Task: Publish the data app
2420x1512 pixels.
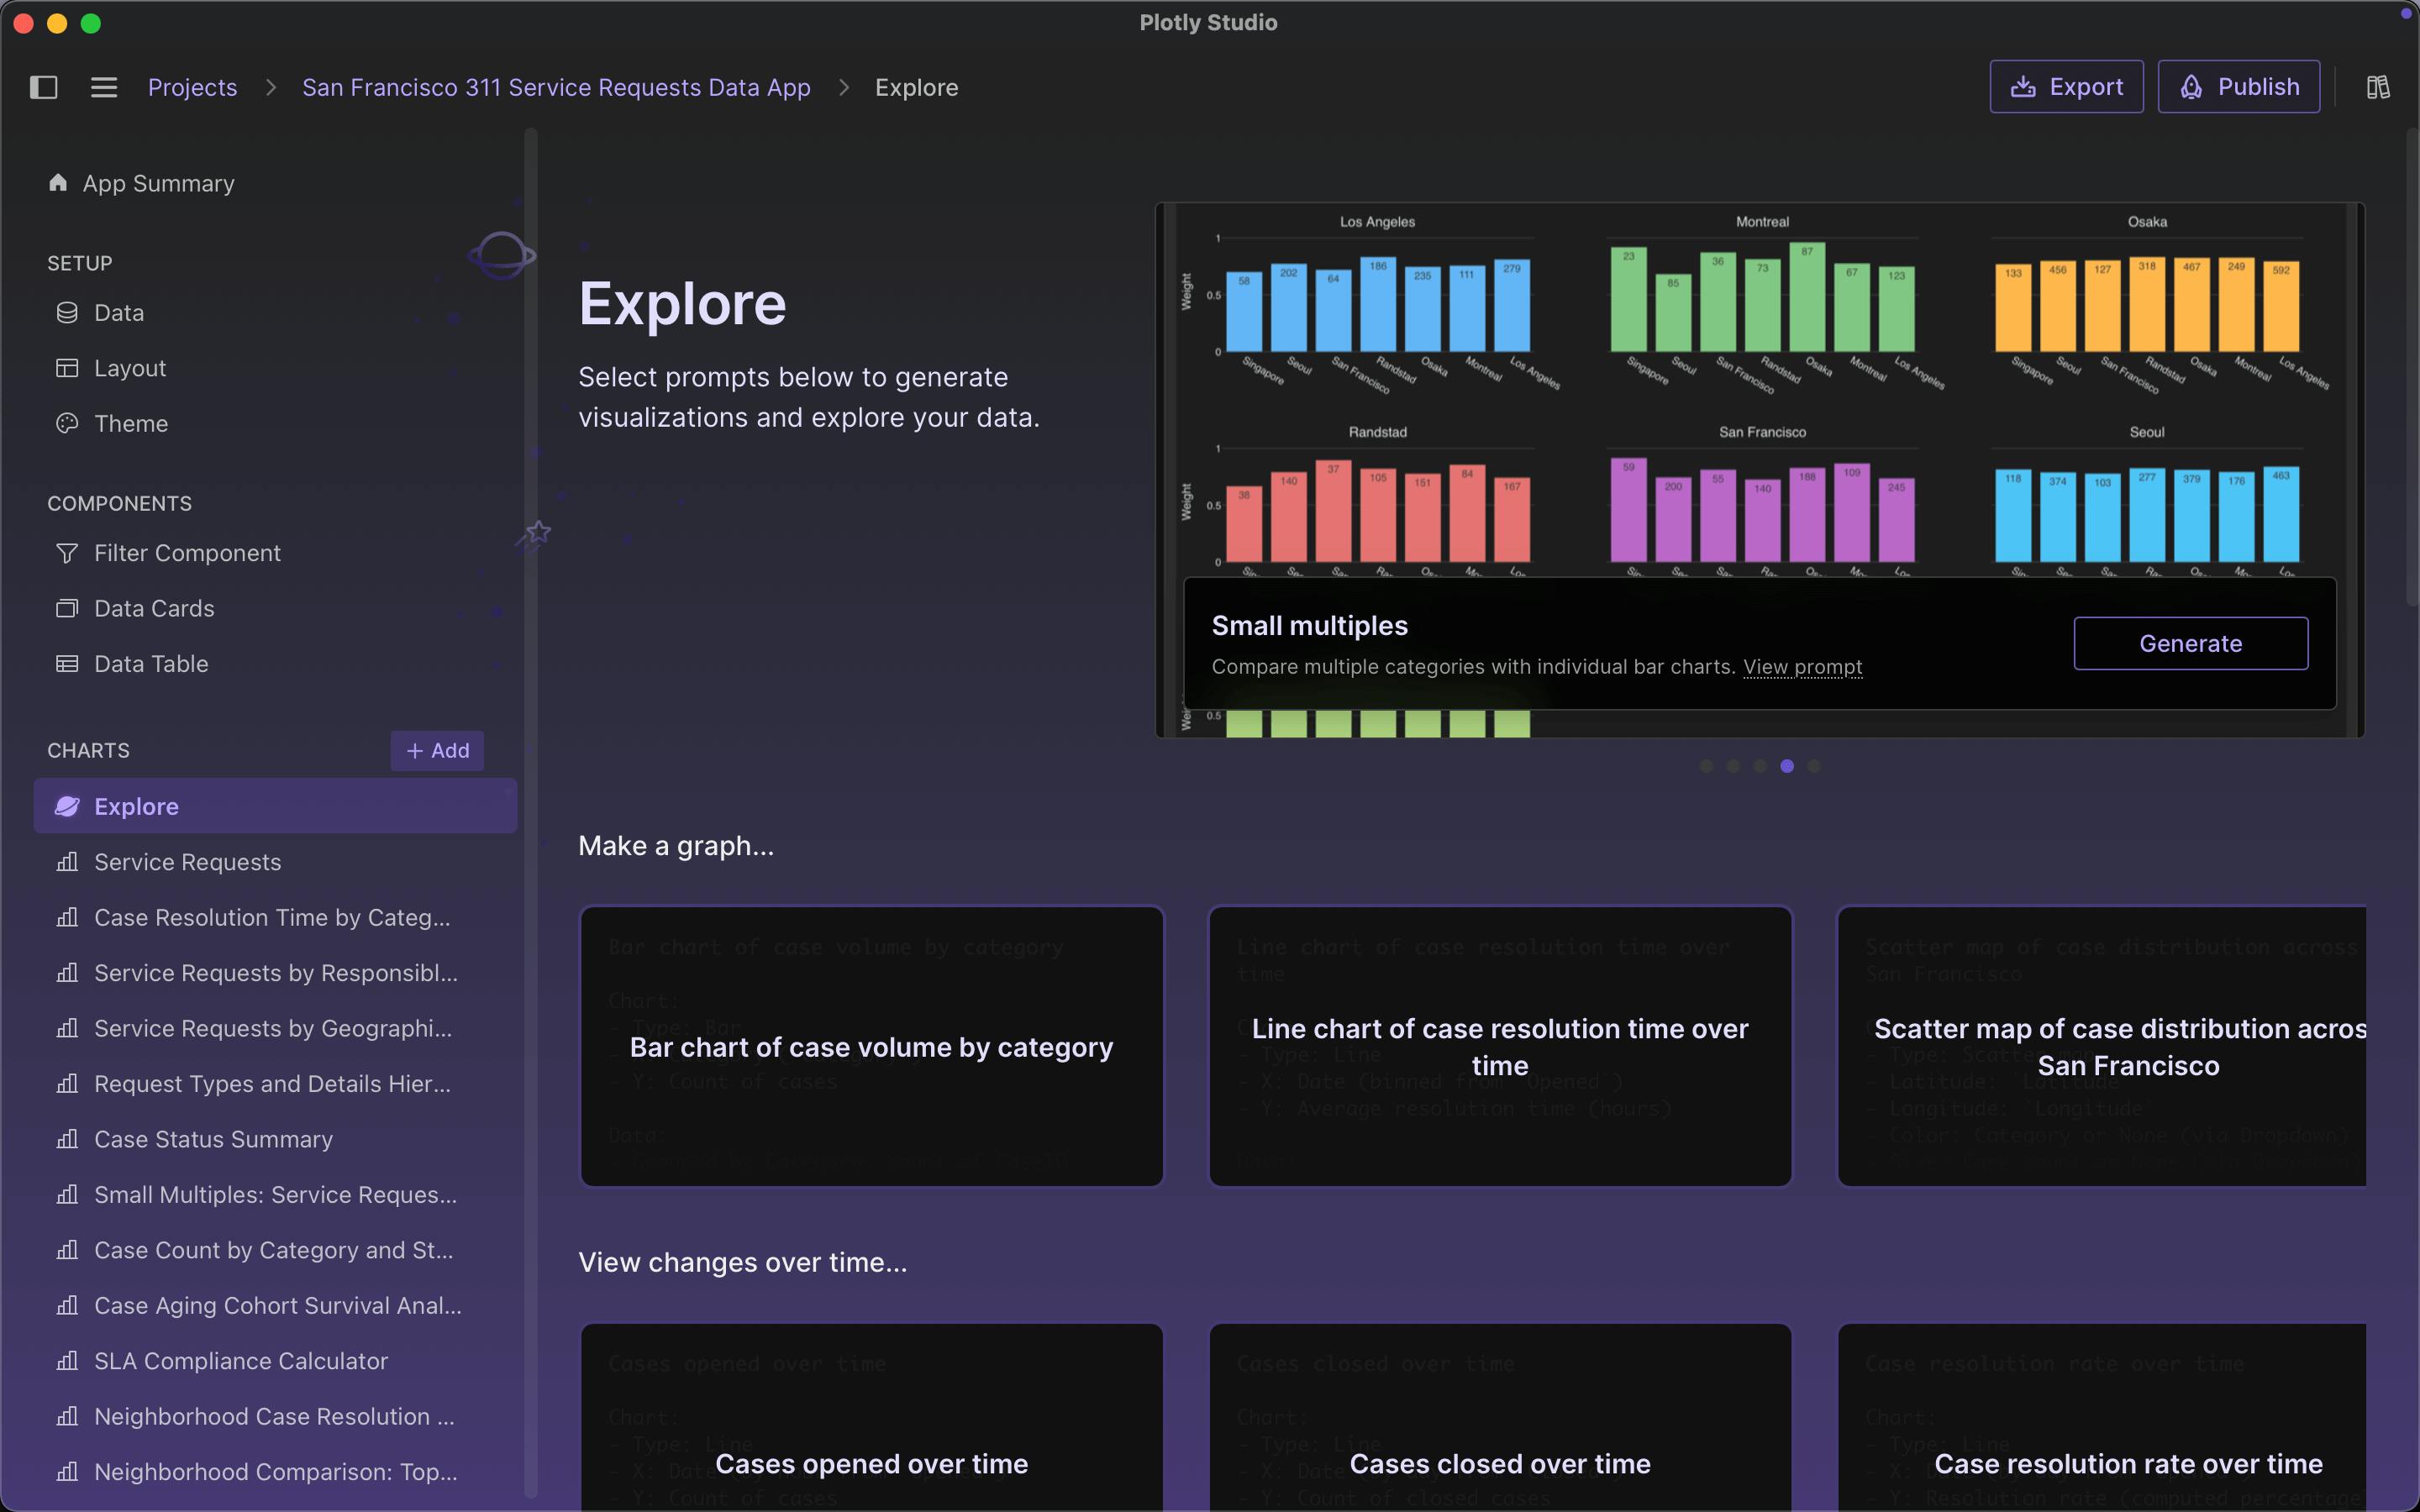Action: pyautogui.click(x=2237, y=86)
